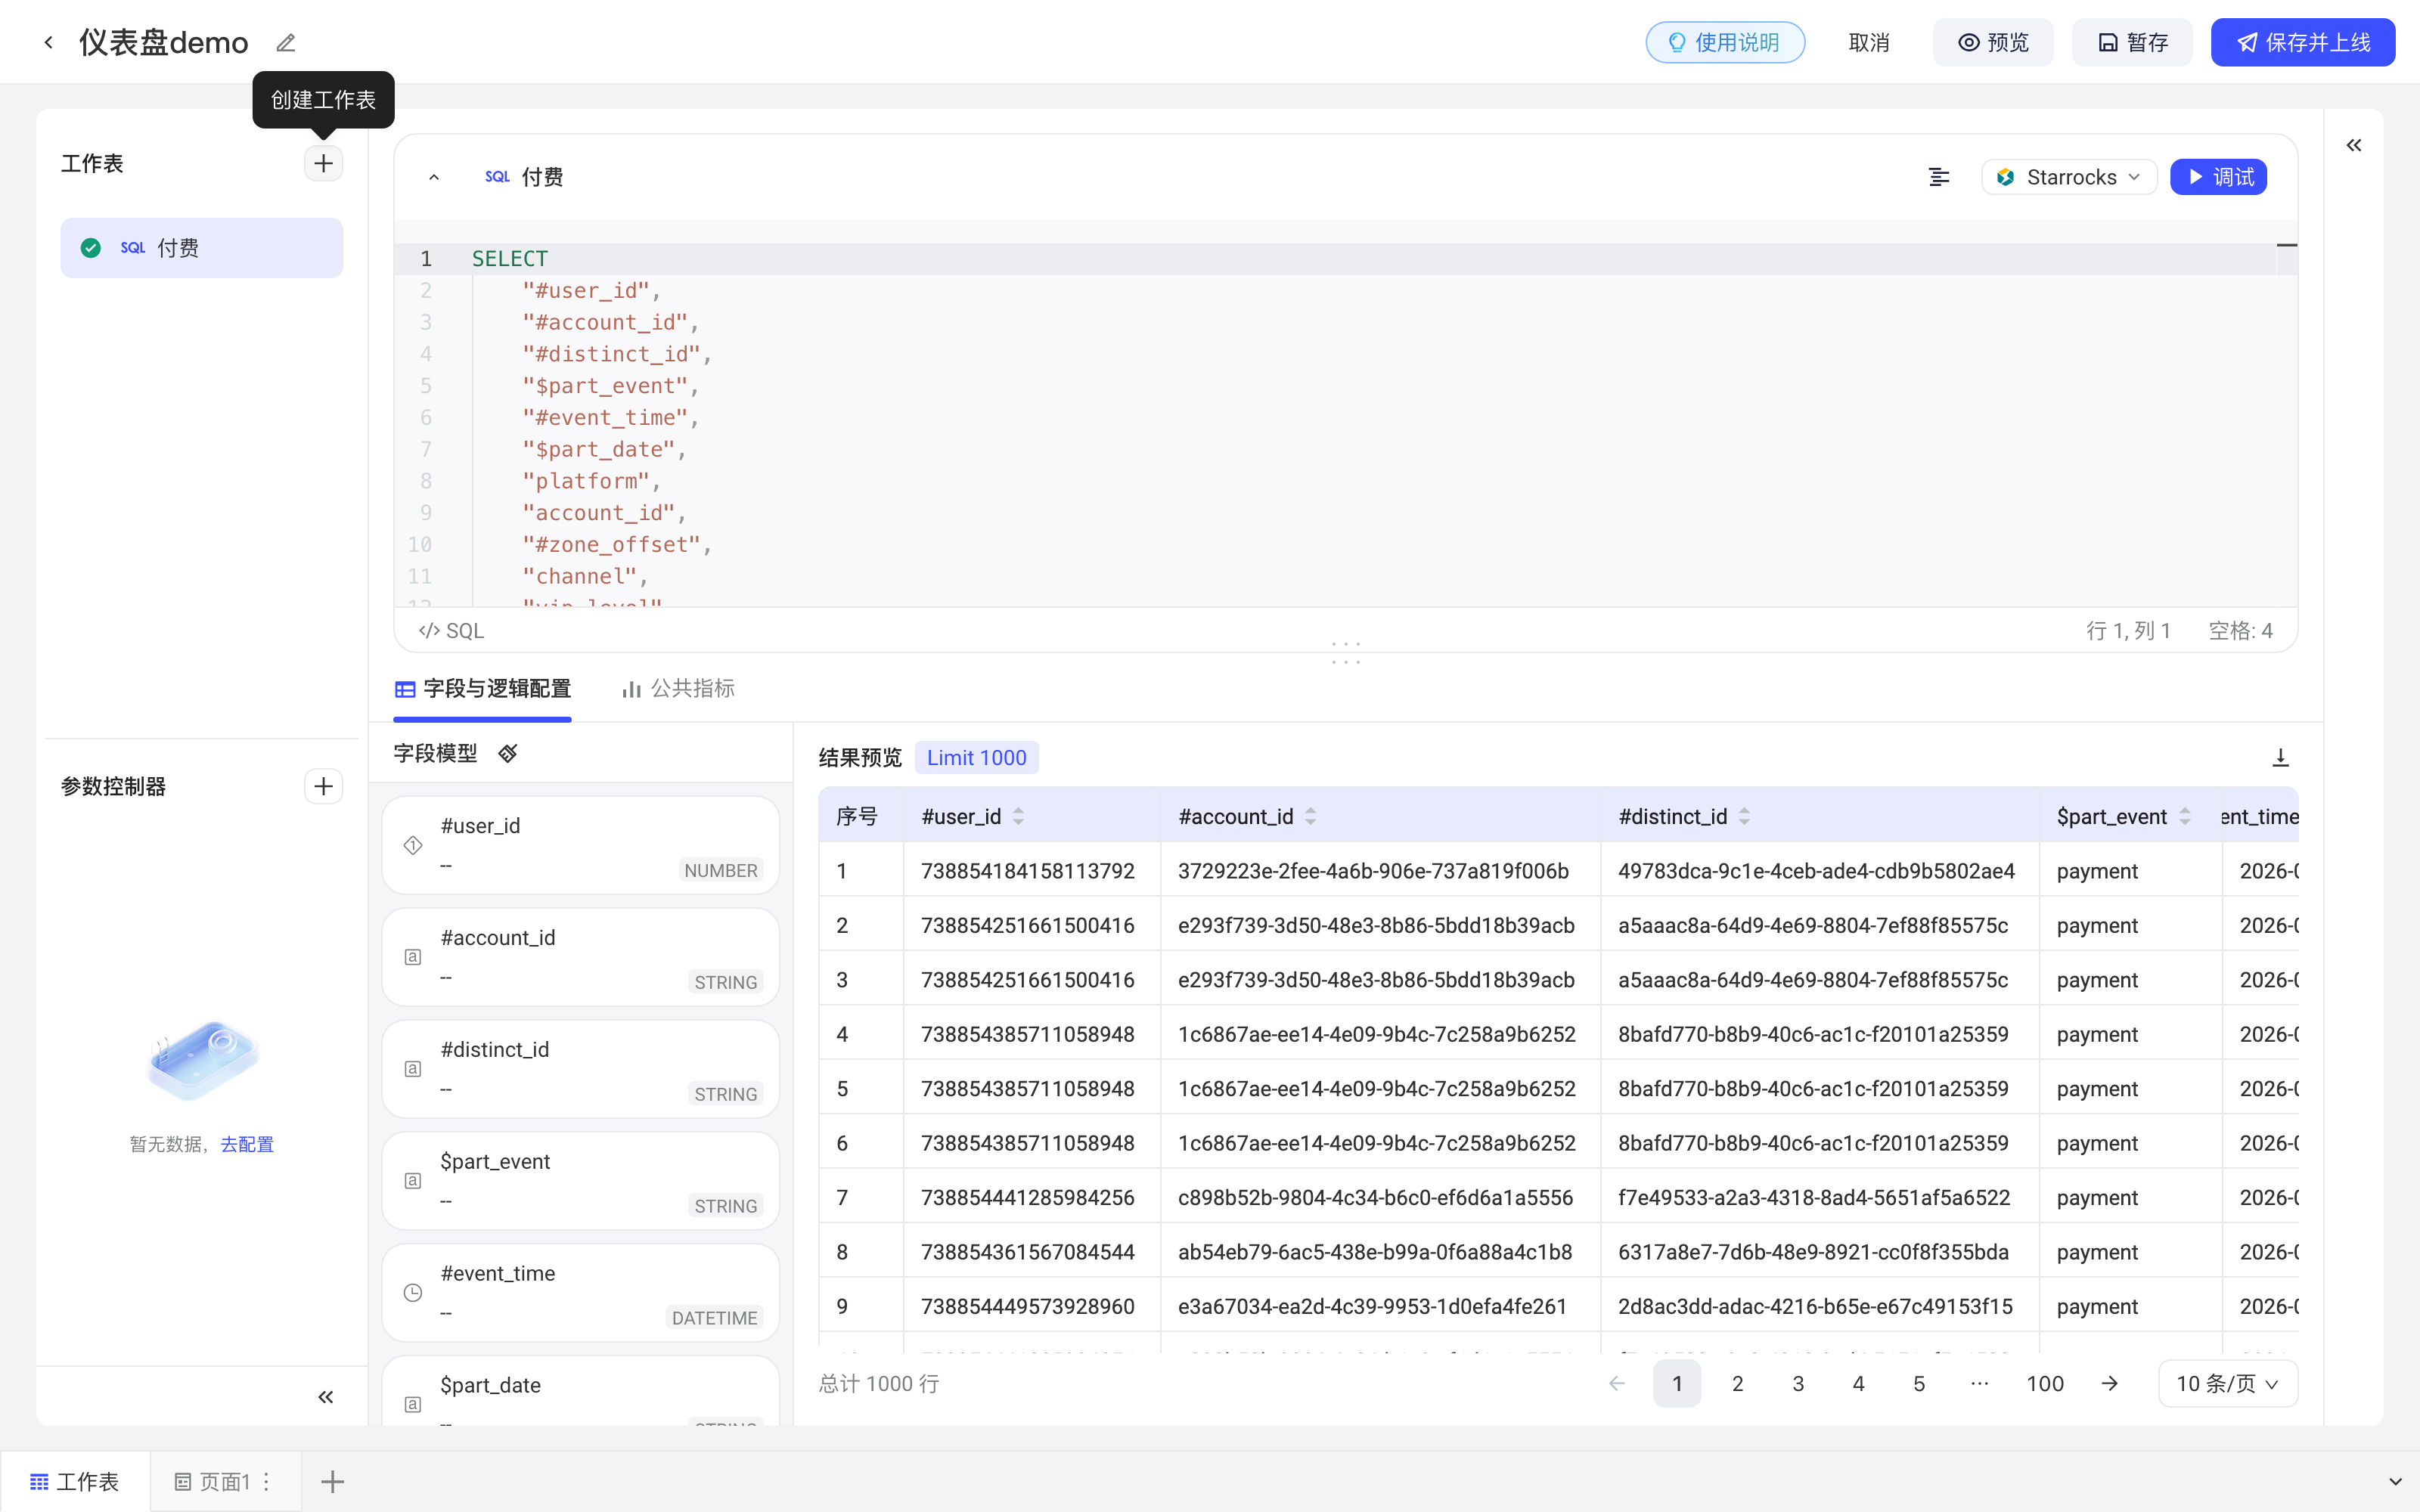Open the 10 条/页 page size dropdown

(x=2227, y=1383)
